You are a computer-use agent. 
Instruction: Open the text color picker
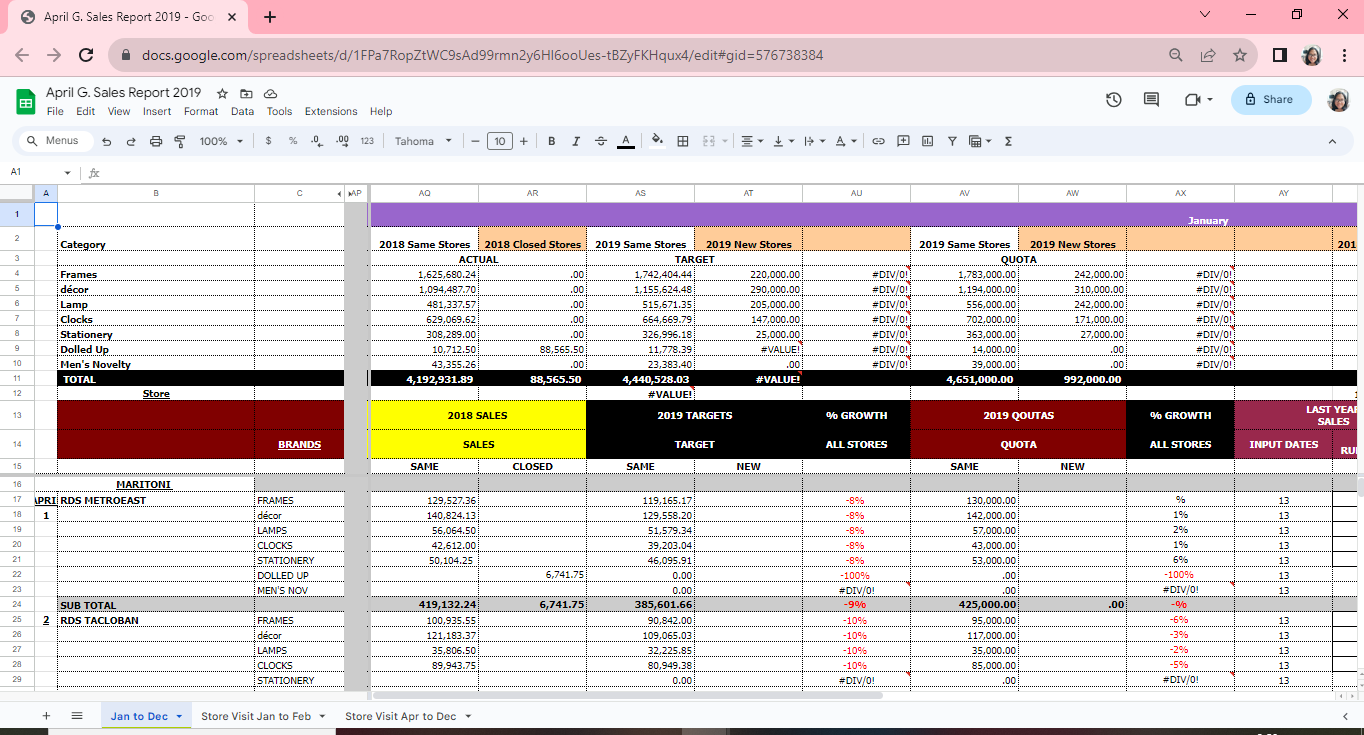coord(626,142)
